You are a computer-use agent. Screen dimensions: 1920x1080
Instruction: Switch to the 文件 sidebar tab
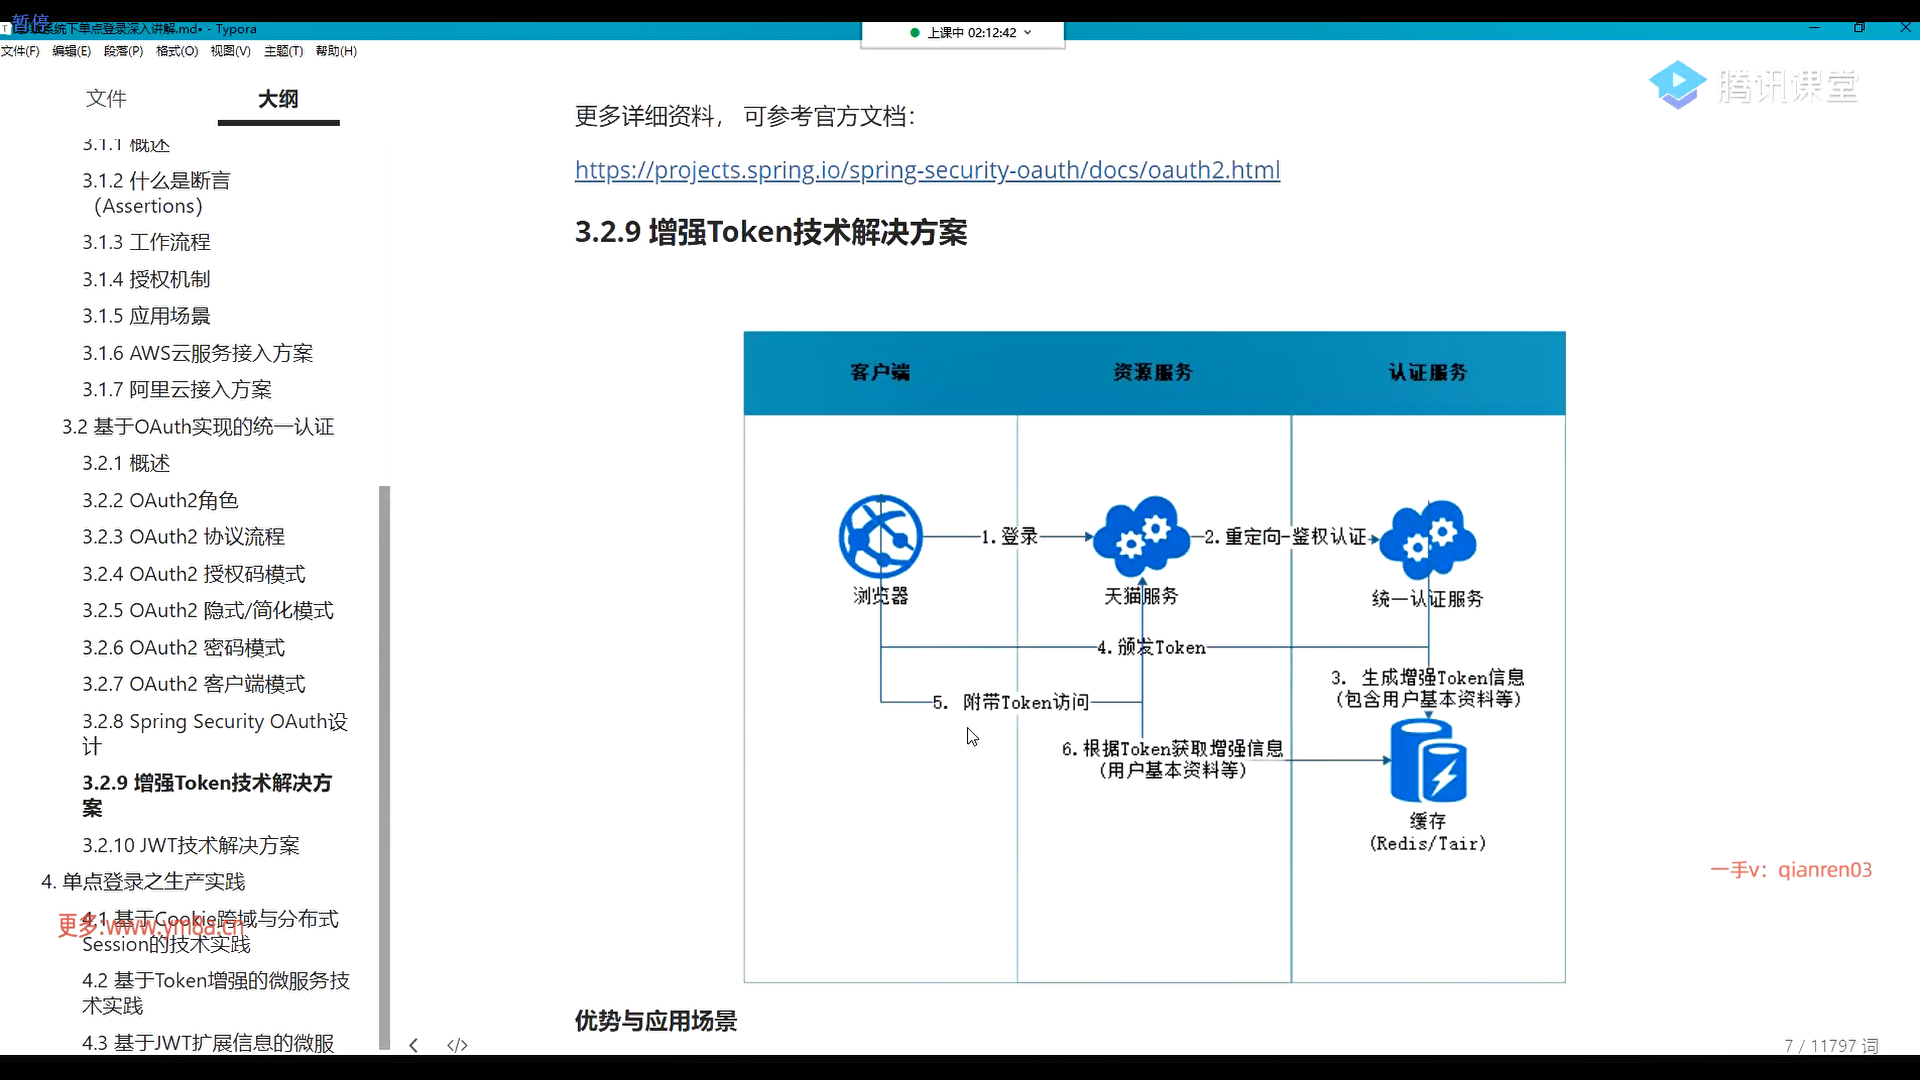click(106, 98)
